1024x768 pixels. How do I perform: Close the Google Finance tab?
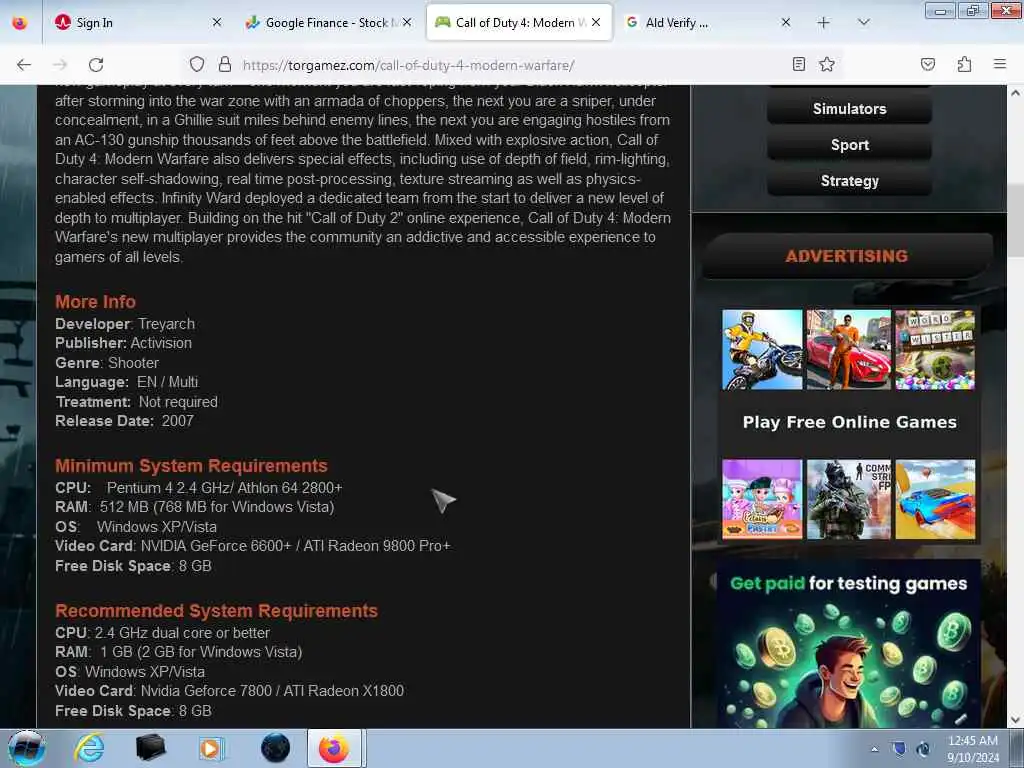tap(407, 23)
